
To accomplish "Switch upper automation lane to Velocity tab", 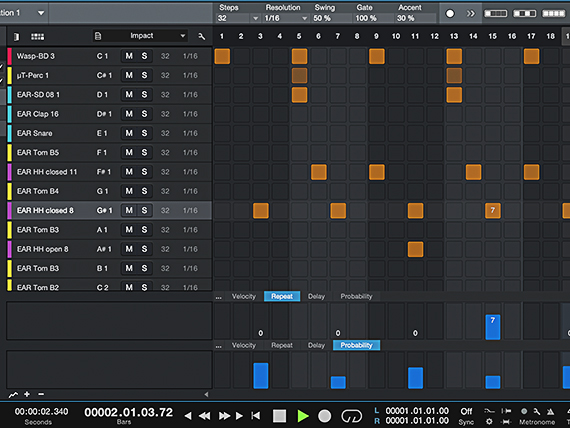I will (x=244, y=296).
